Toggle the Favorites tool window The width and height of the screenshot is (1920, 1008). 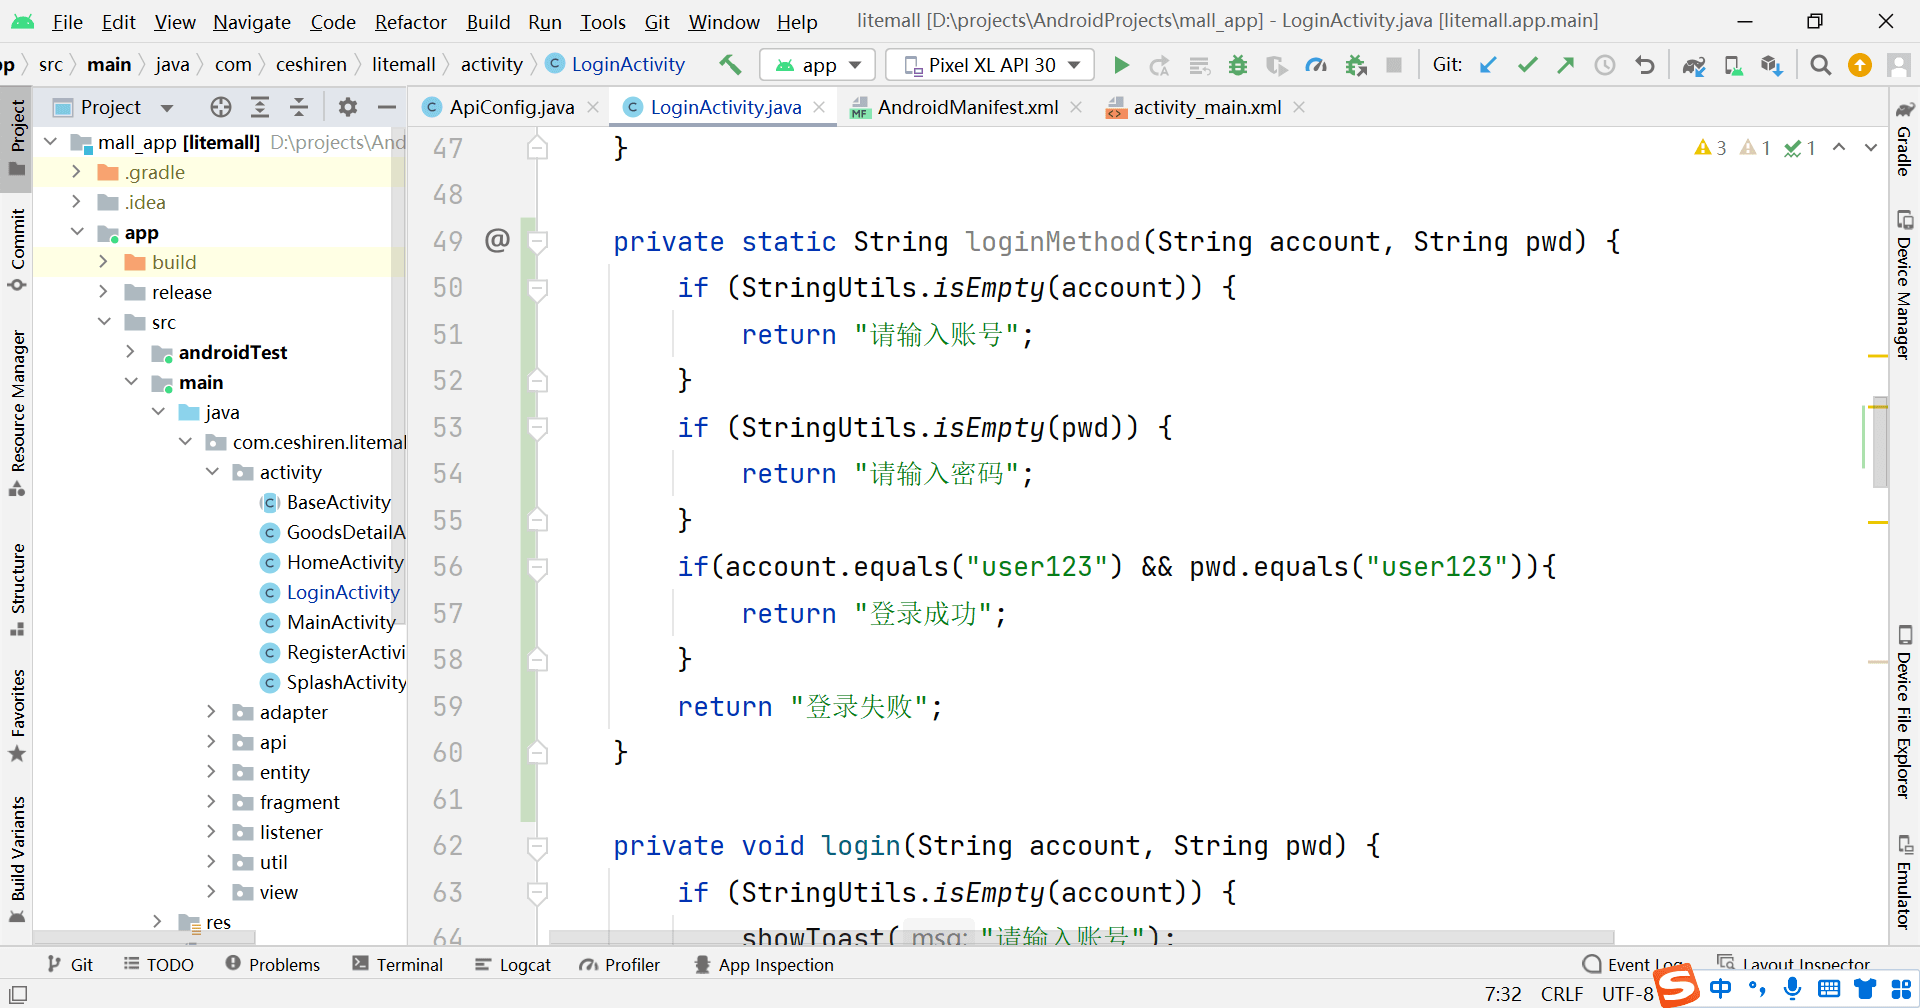pyautogui.click(x=17, y=715)
